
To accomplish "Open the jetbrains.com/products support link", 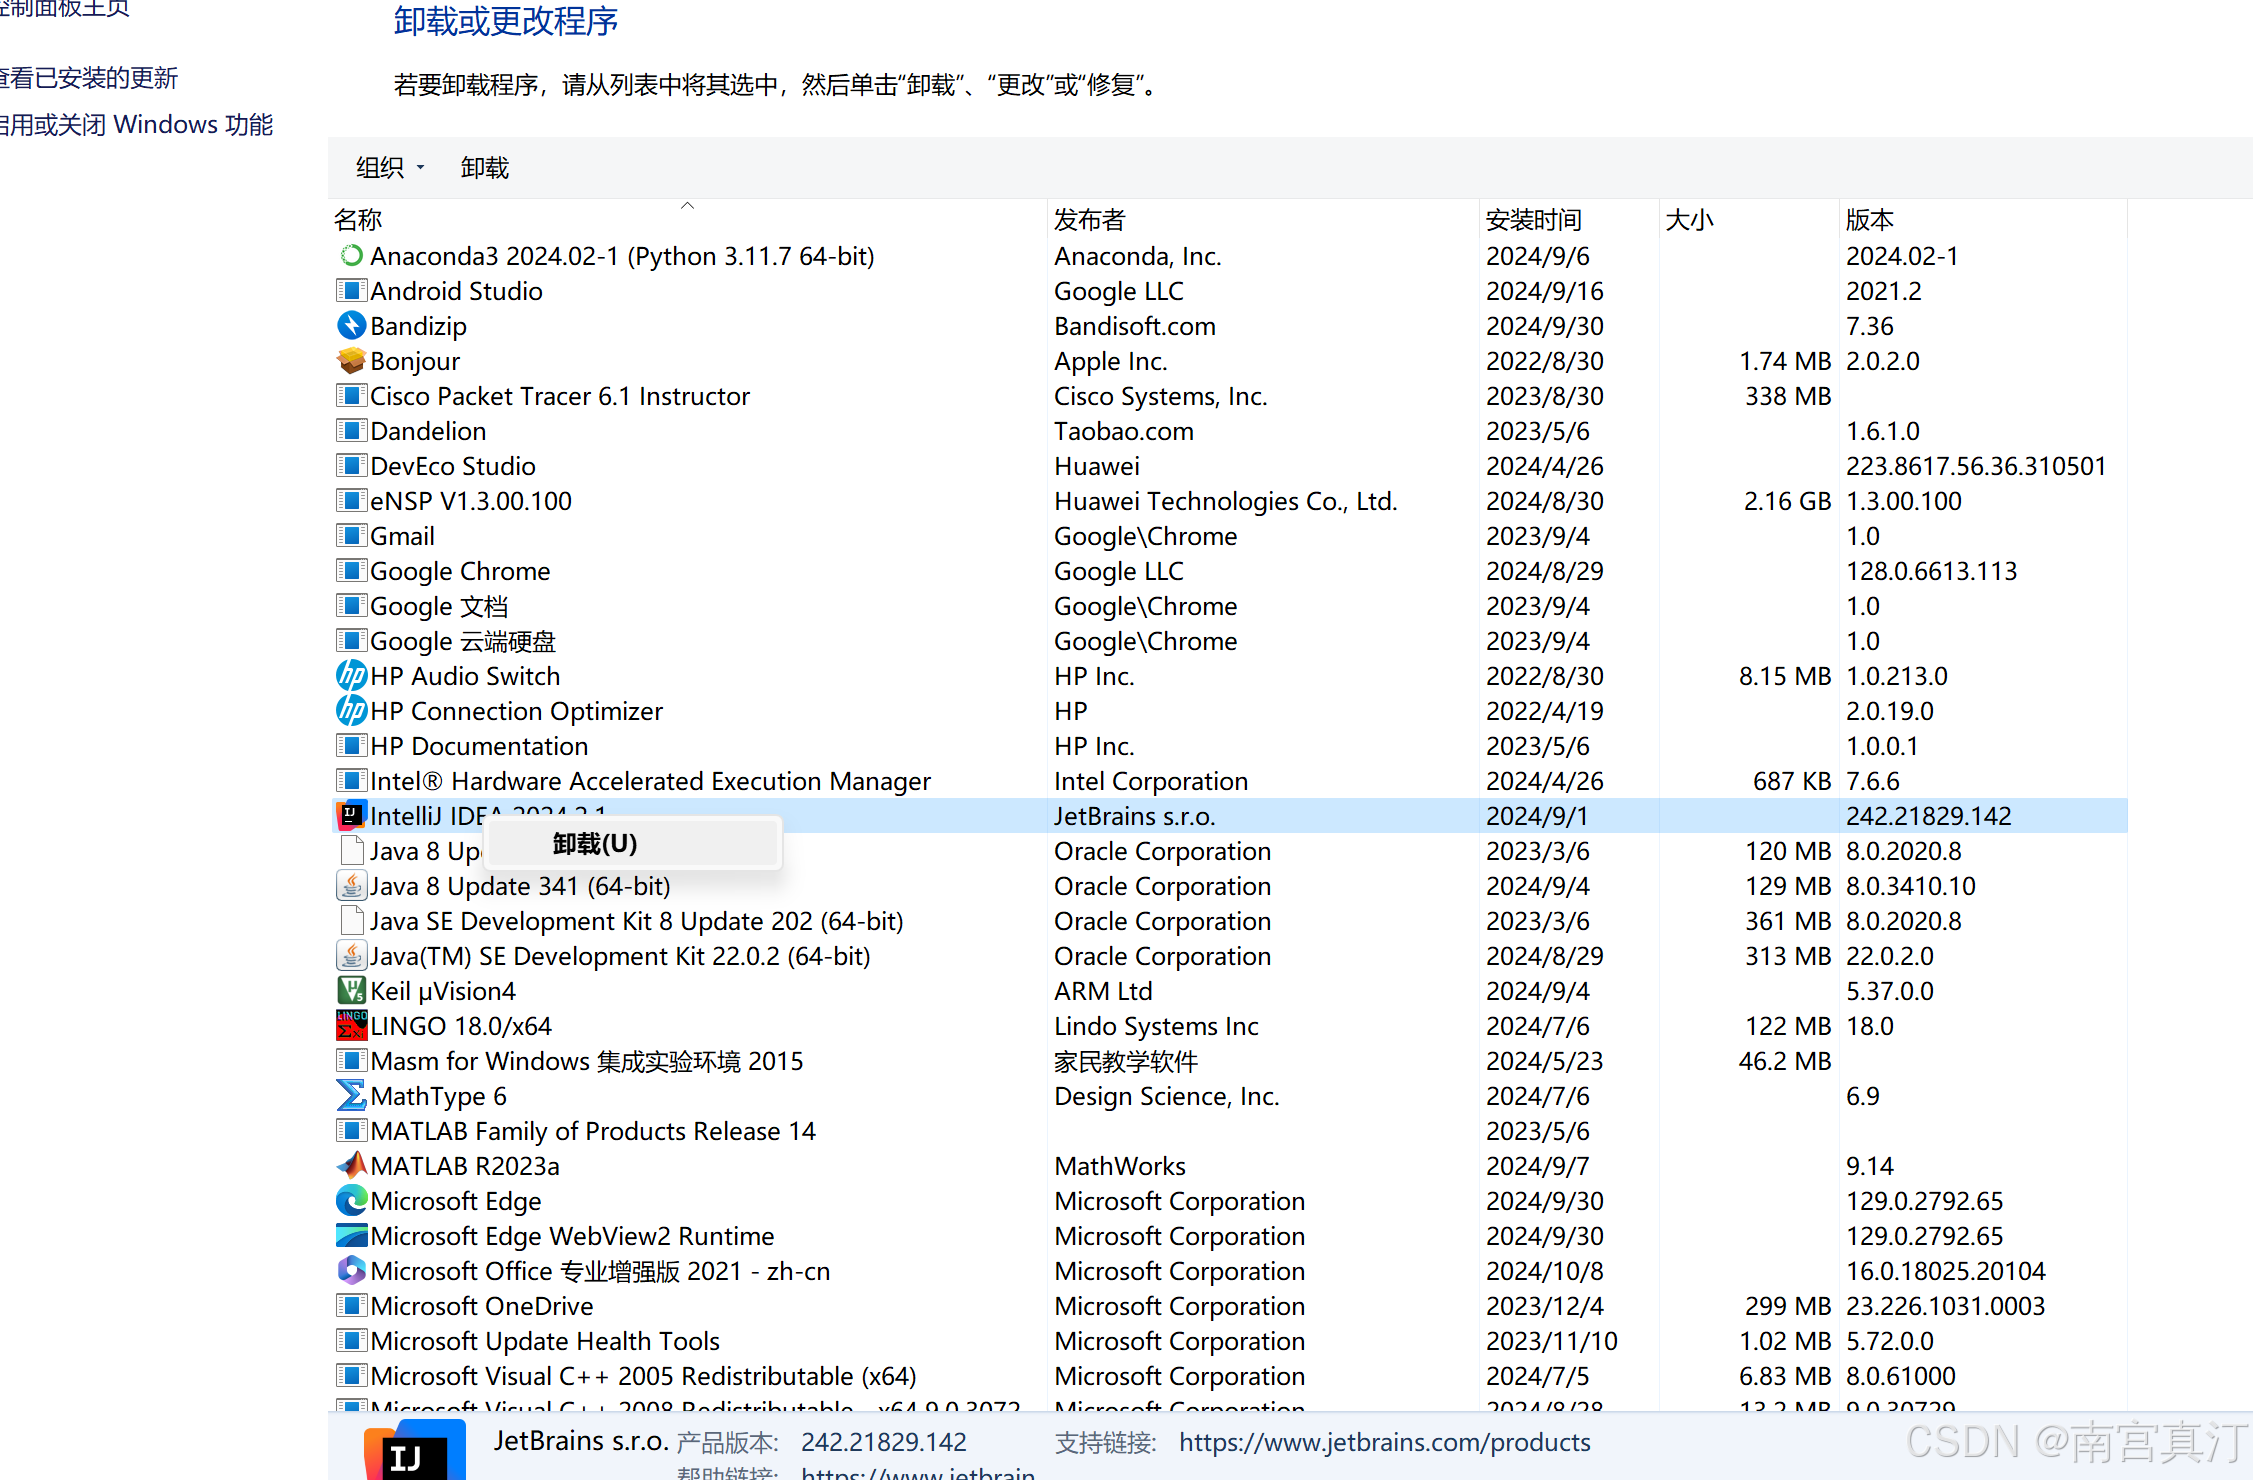I will point(1384,1442).
